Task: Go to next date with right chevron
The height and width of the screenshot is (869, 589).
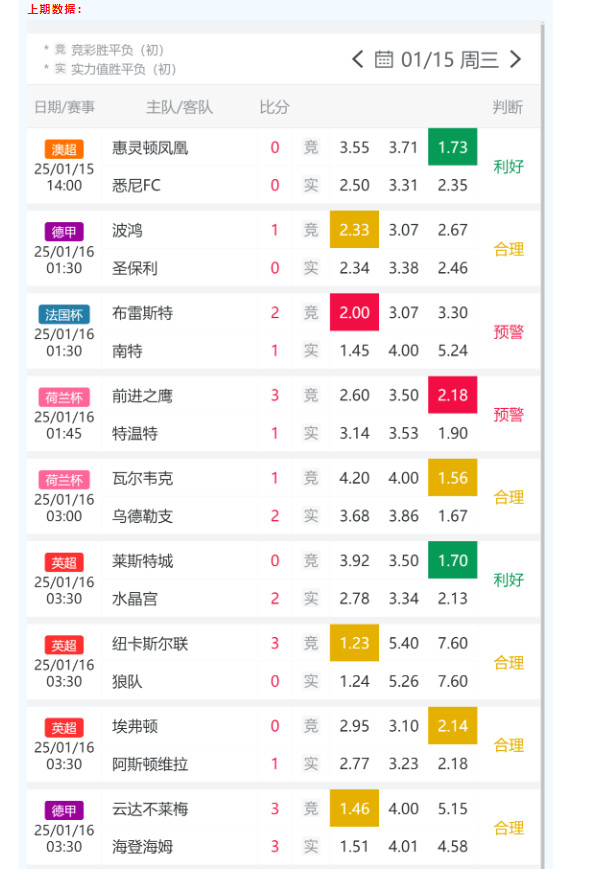Action: 515,59
